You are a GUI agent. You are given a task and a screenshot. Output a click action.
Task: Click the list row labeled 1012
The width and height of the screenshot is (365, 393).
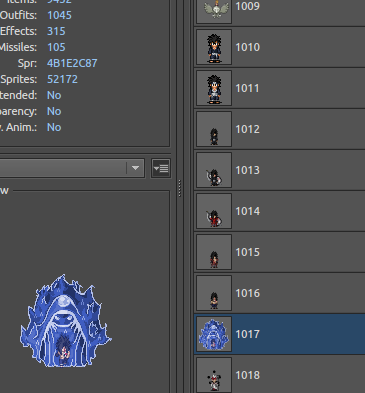point(280,129)
